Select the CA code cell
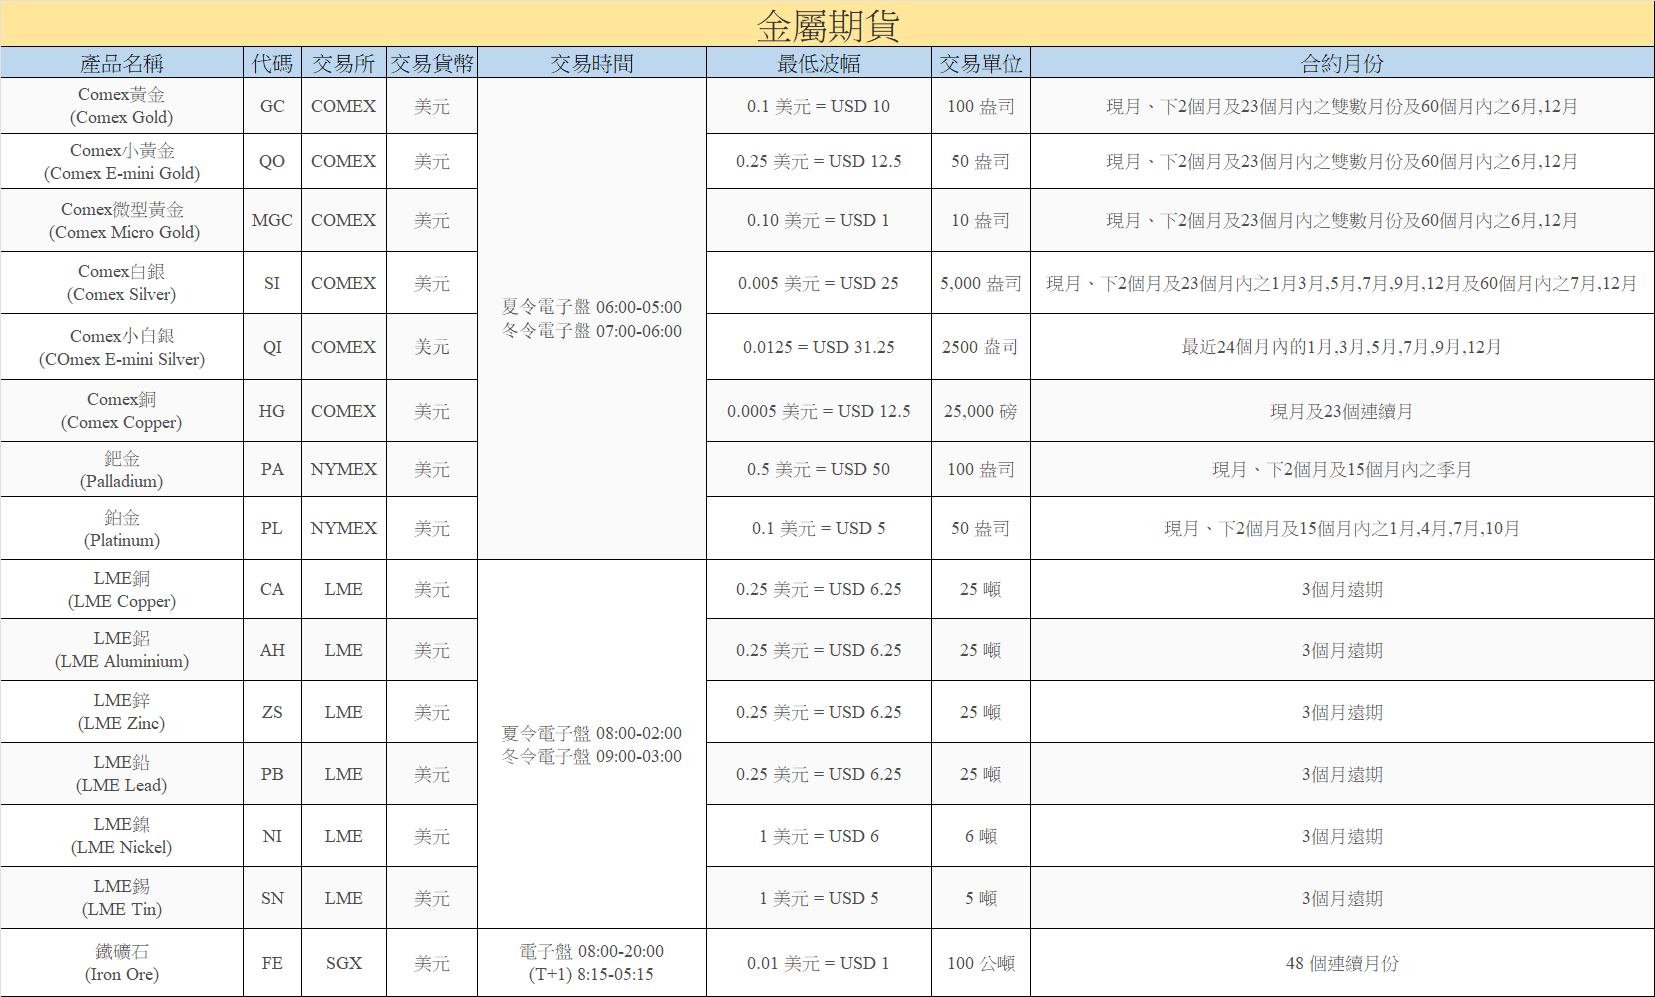Image resolution: width=1655 pixels, height=997 pixels. pyautogui.click(x=272, y=589)
